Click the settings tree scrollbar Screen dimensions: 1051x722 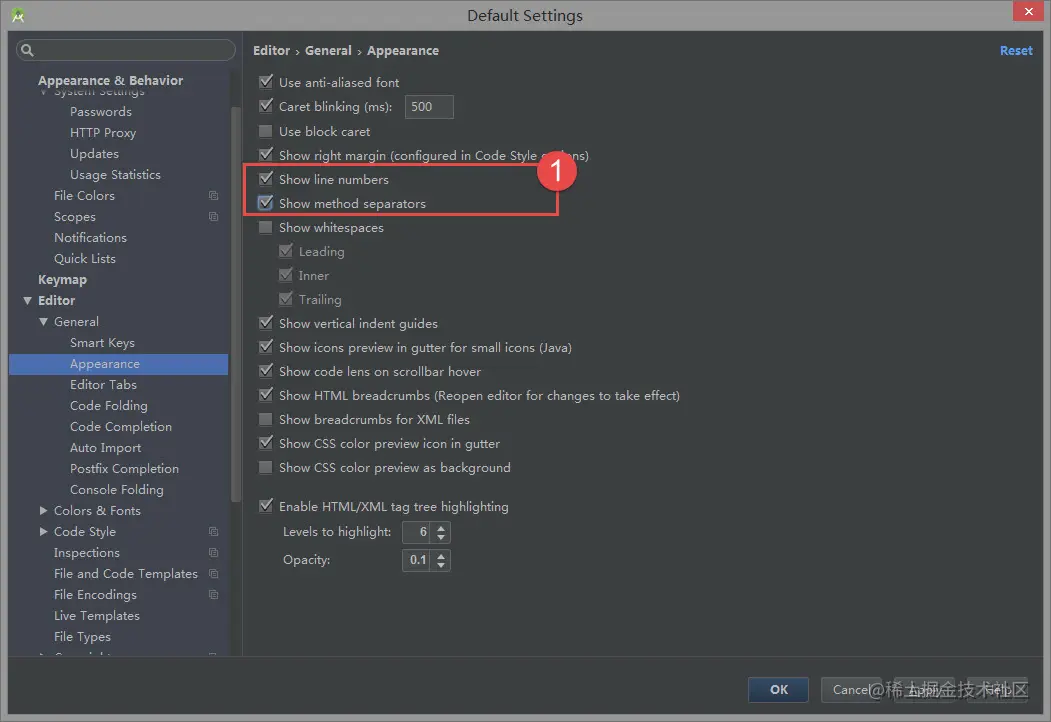pos(235,304)
